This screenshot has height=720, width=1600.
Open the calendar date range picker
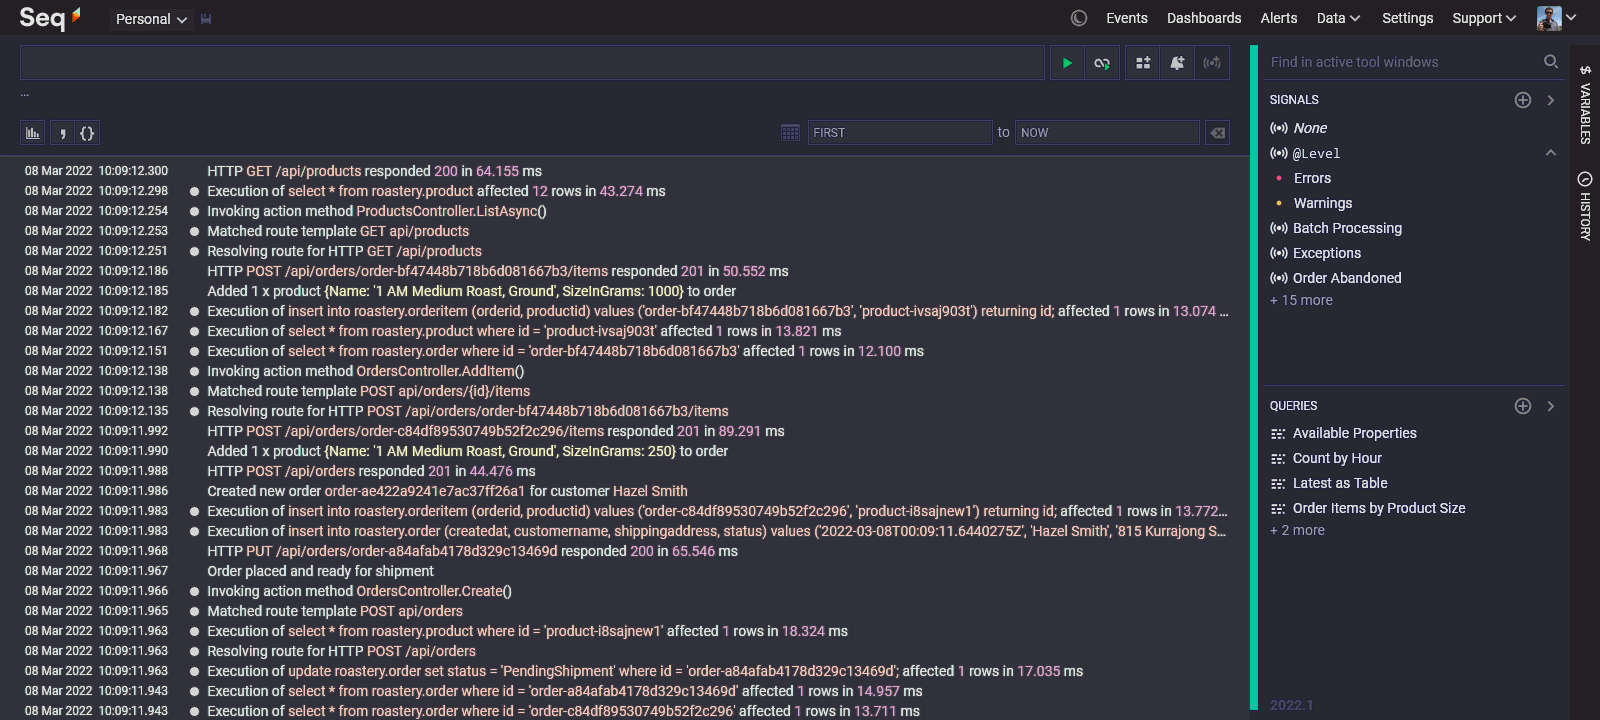click(x=790, y=133)
